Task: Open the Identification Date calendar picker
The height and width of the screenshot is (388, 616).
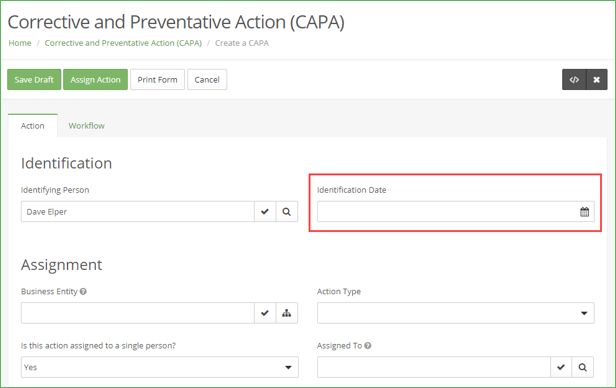Action: tap(584, 212)
